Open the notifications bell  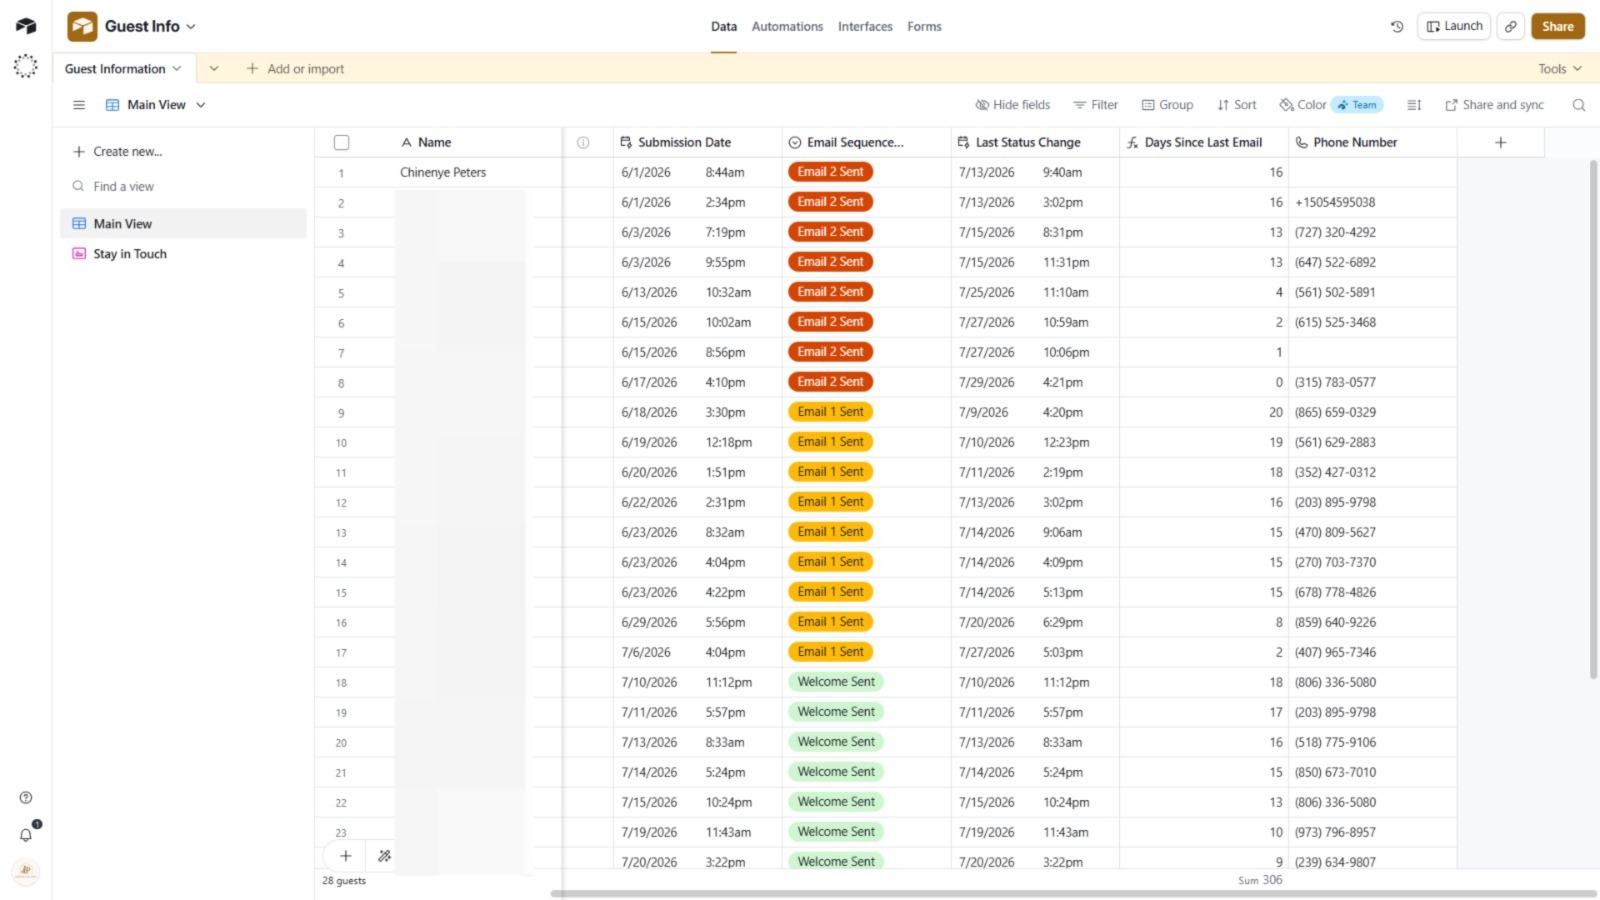pos(26,834)
